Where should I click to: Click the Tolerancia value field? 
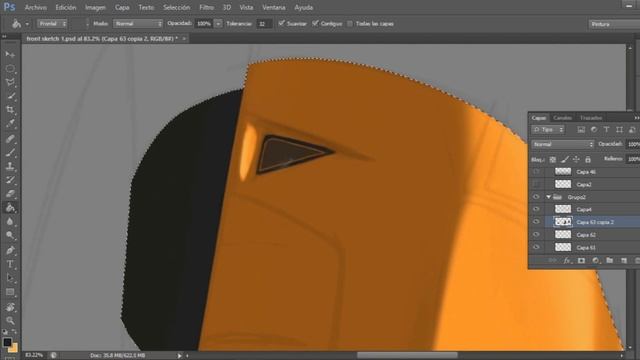pyautogui.click(x=264, y=24)
